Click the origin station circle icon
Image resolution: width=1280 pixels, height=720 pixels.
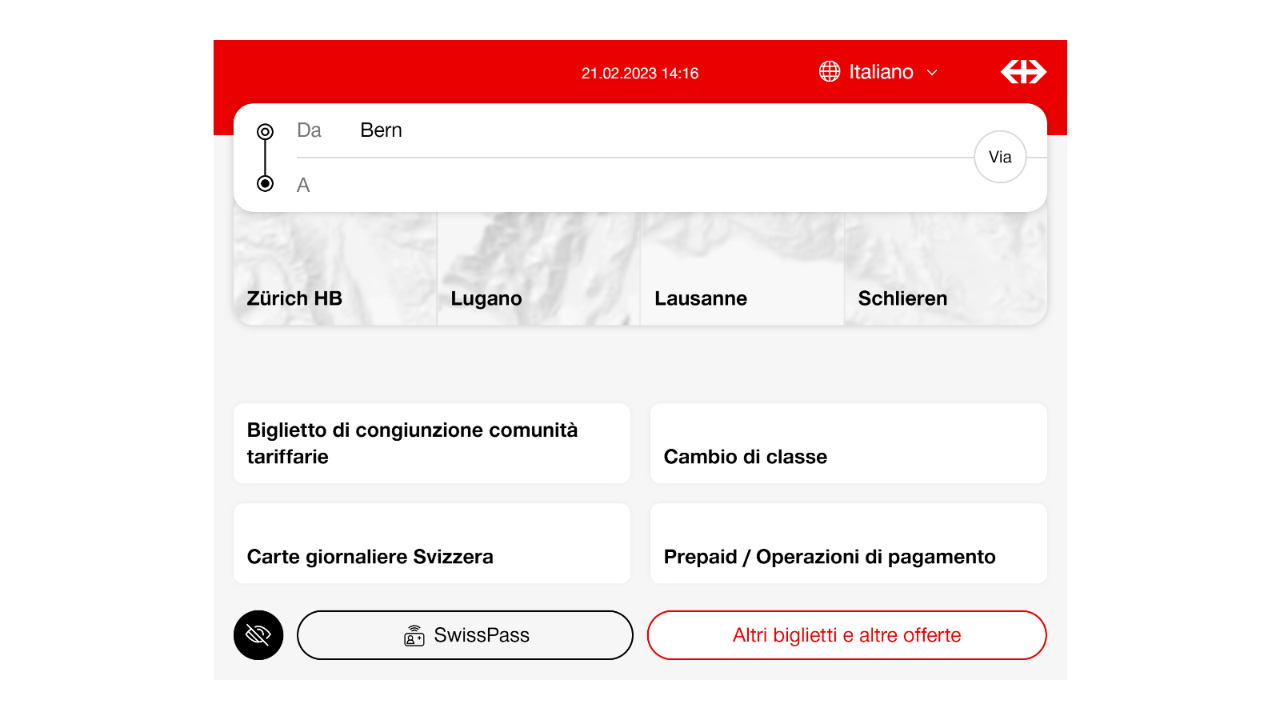(x=265, y=131)
